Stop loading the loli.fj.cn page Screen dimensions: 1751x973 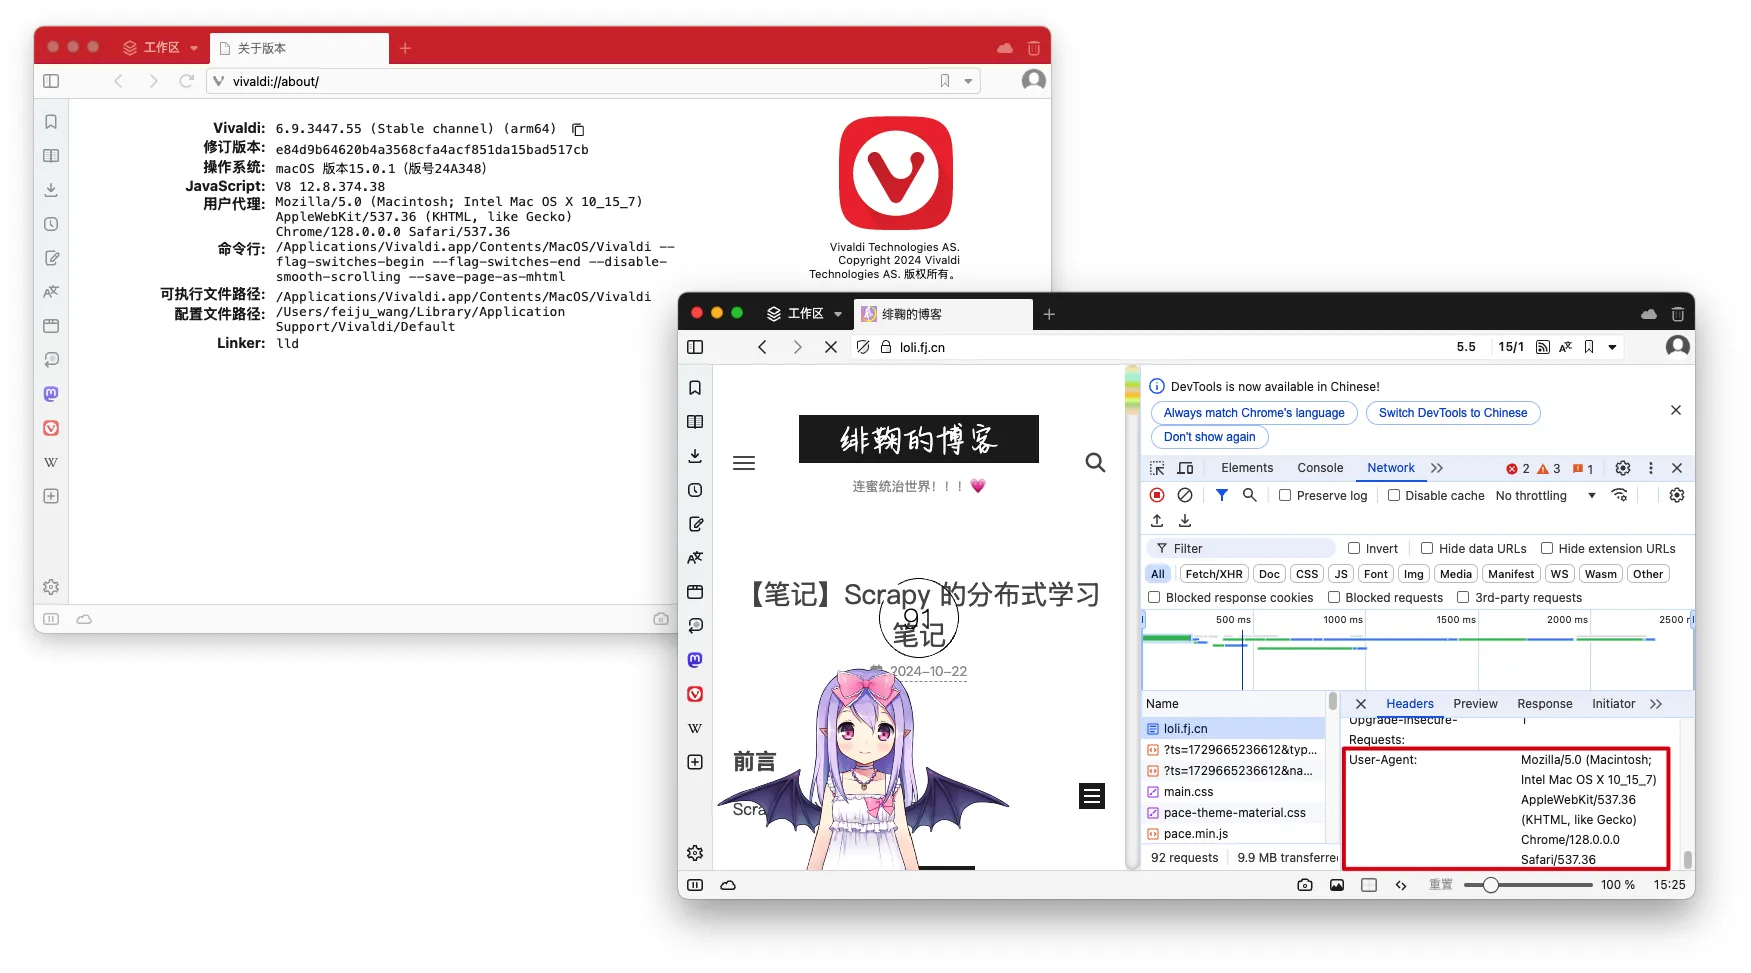[x=831, y=347]
